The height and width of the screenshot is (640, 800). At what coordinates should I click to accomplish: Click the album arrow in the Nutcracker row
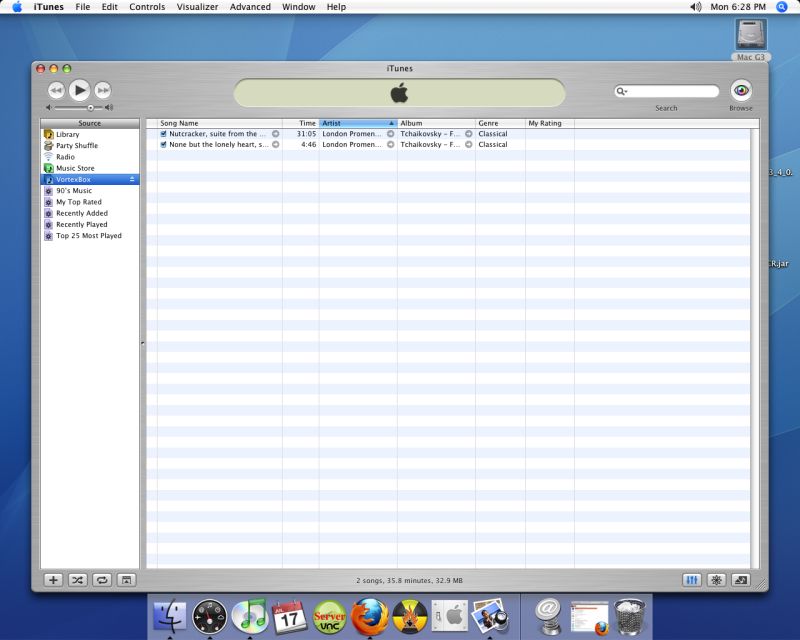coord(468,134)
